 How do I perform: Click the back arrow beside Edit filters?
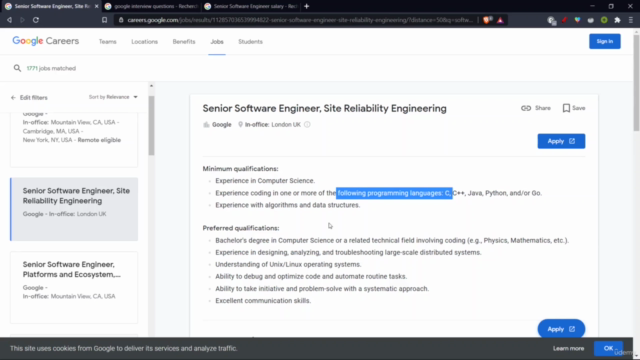coord(13,98)
